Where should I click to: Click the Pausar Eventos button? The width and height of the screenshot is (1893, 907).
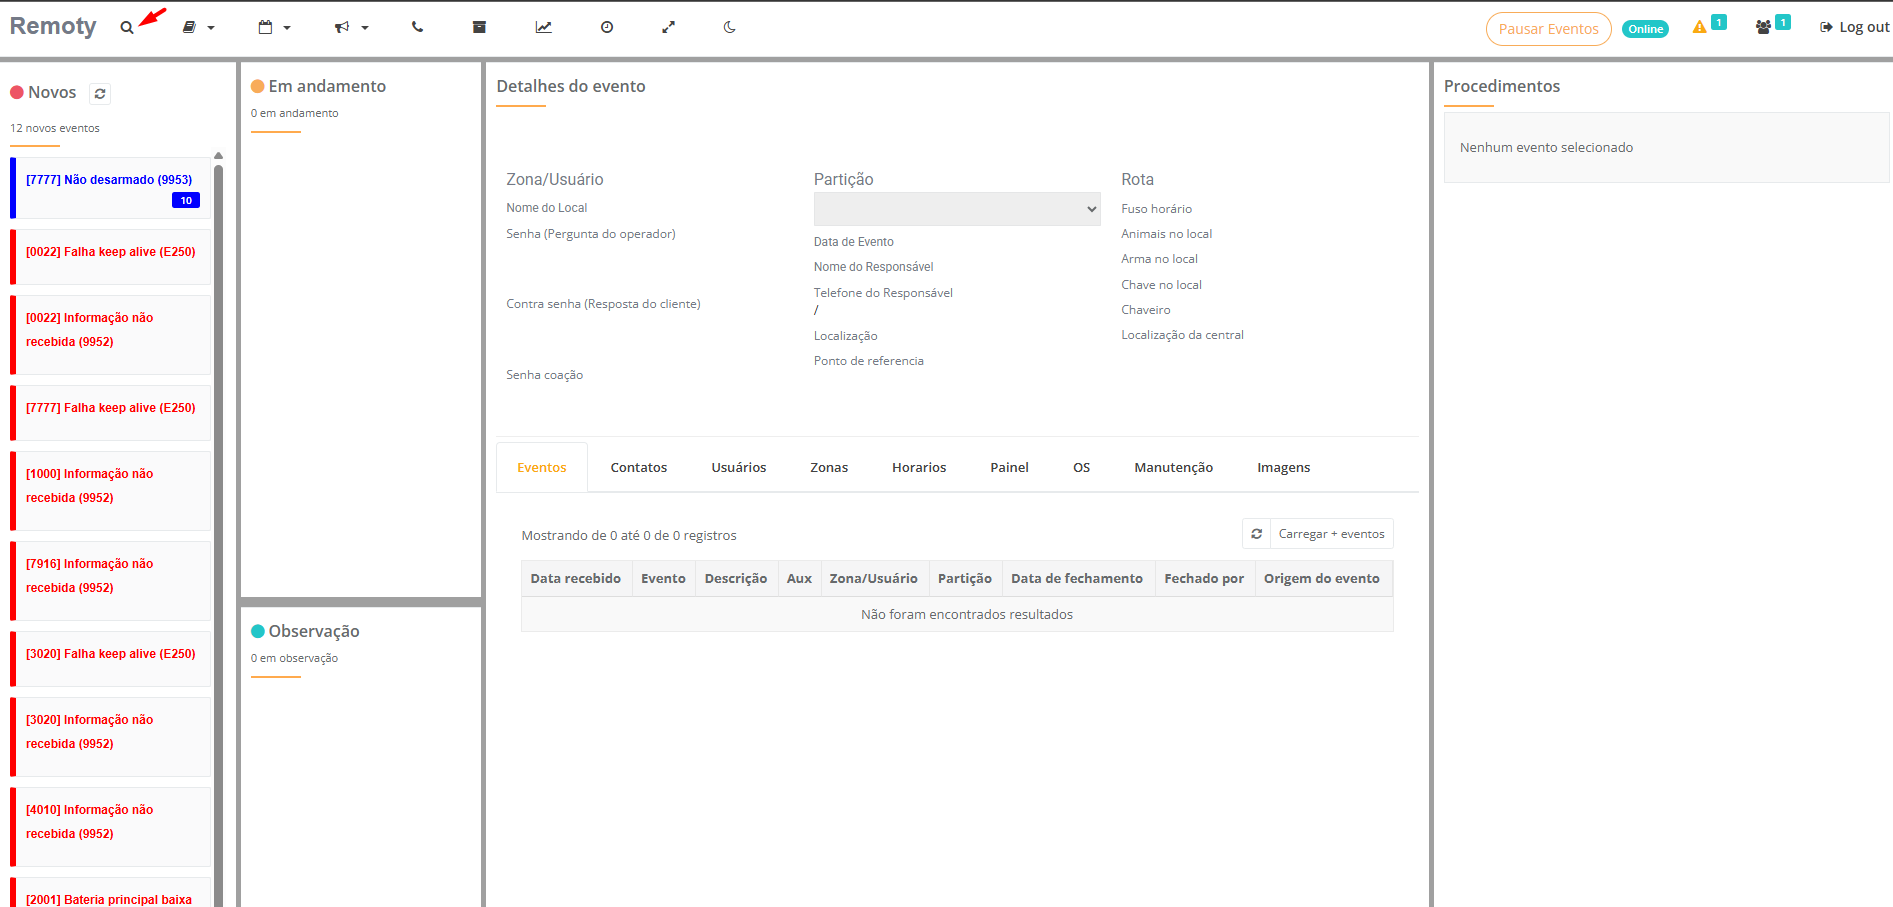click(1548, 29)
